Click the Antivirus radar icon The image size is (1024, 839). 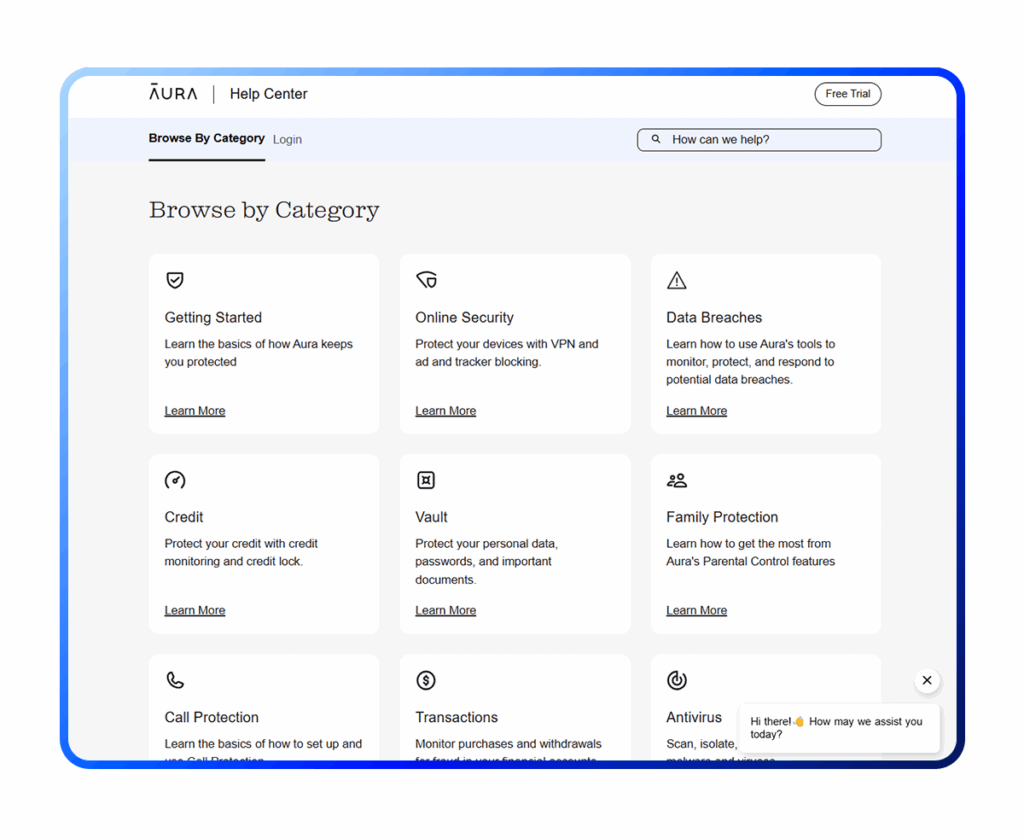point(677,680)
